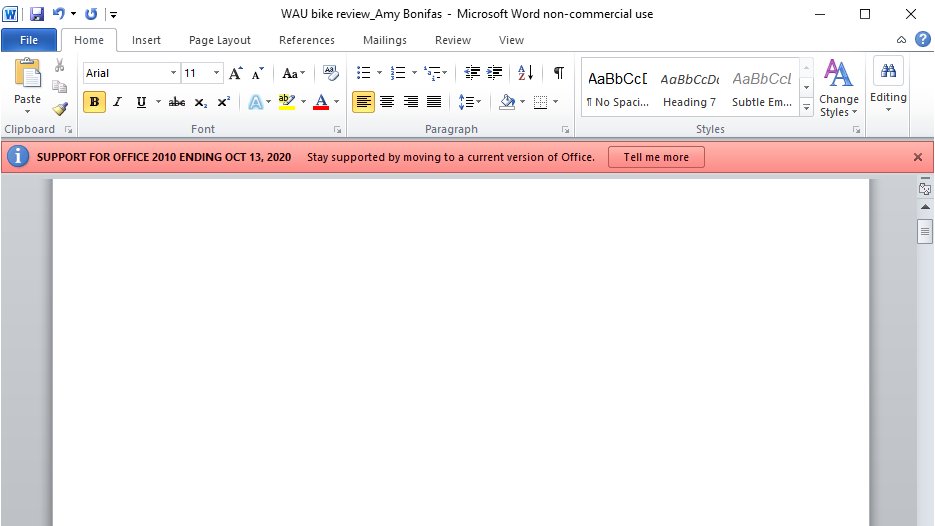Click the Sort A-Z icon
This screenshot has height=526, width=935.
click(525, 73)
